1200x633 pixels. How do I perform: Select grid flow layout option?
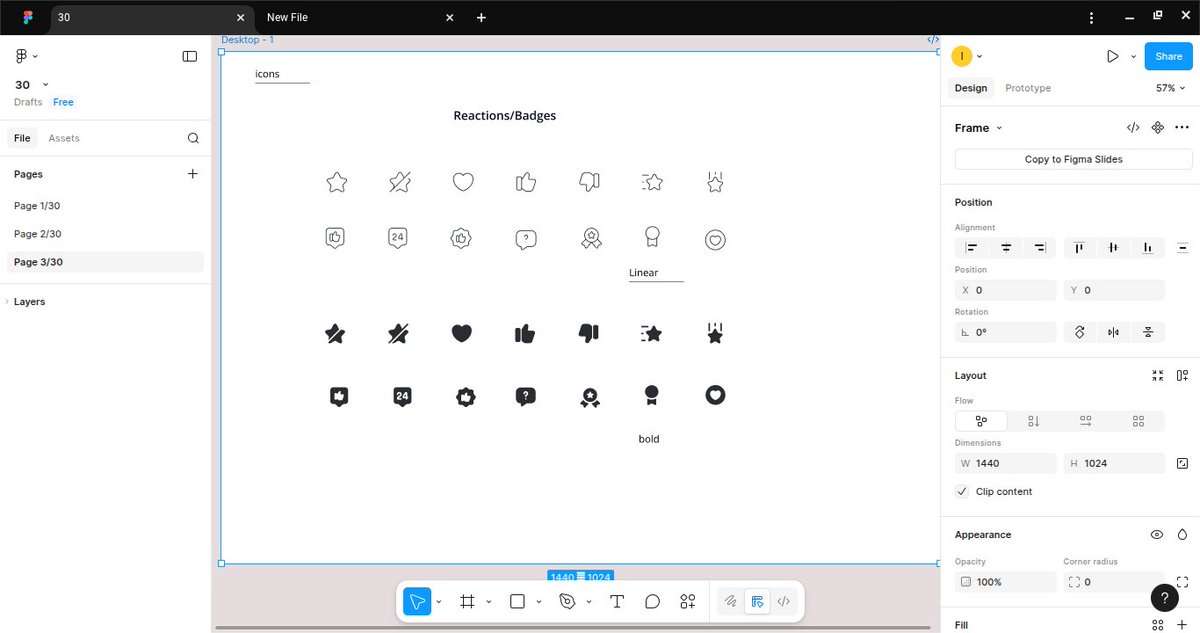click(x=1138, y=422)
